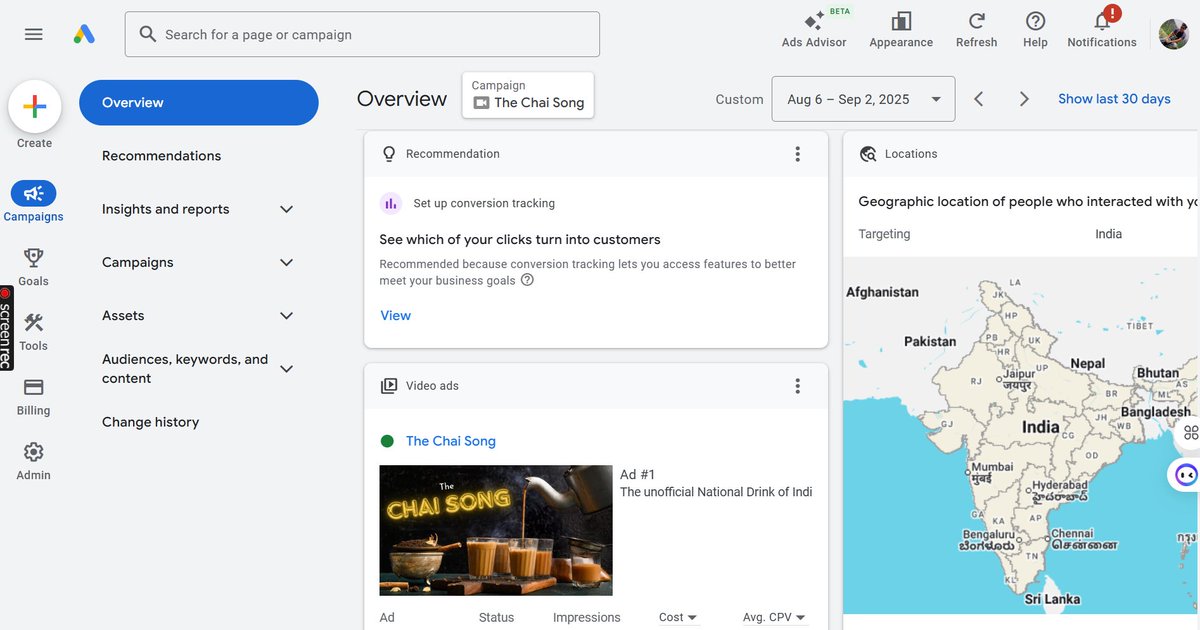Open The Chai Song ad link
This screenshot has width=1200, height=630.
pyautogui.click(x=450, y=441)
